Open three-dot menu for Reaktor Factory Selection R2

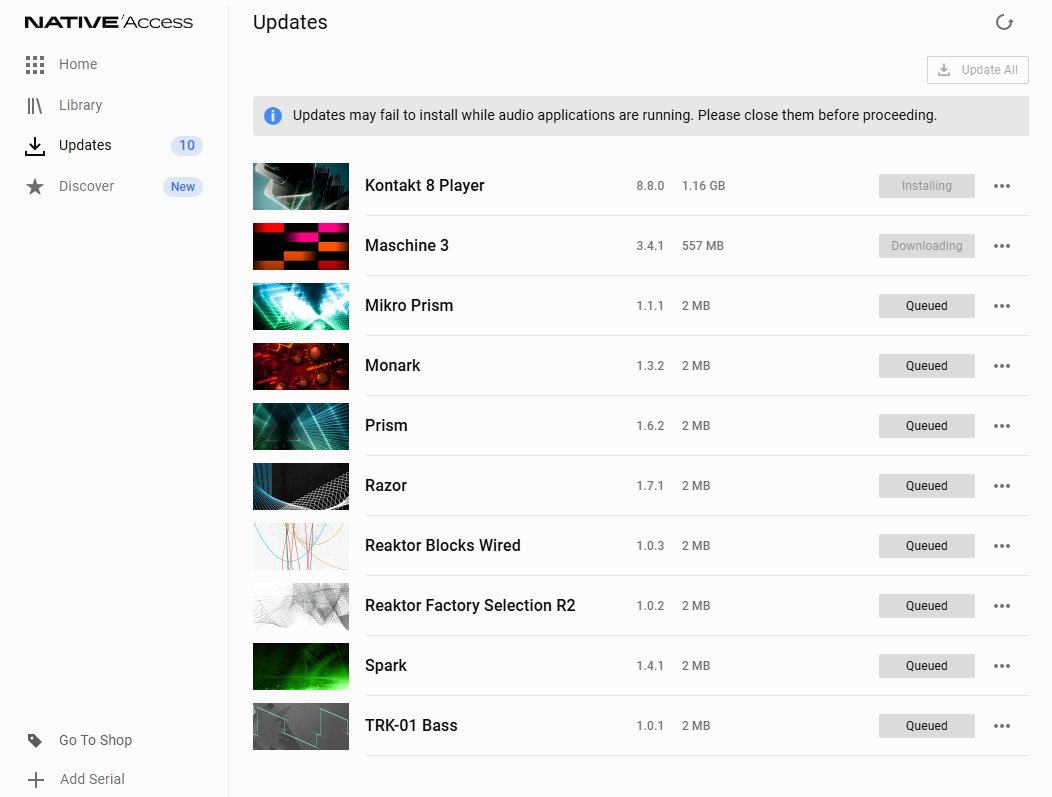tap(1002, 606)
